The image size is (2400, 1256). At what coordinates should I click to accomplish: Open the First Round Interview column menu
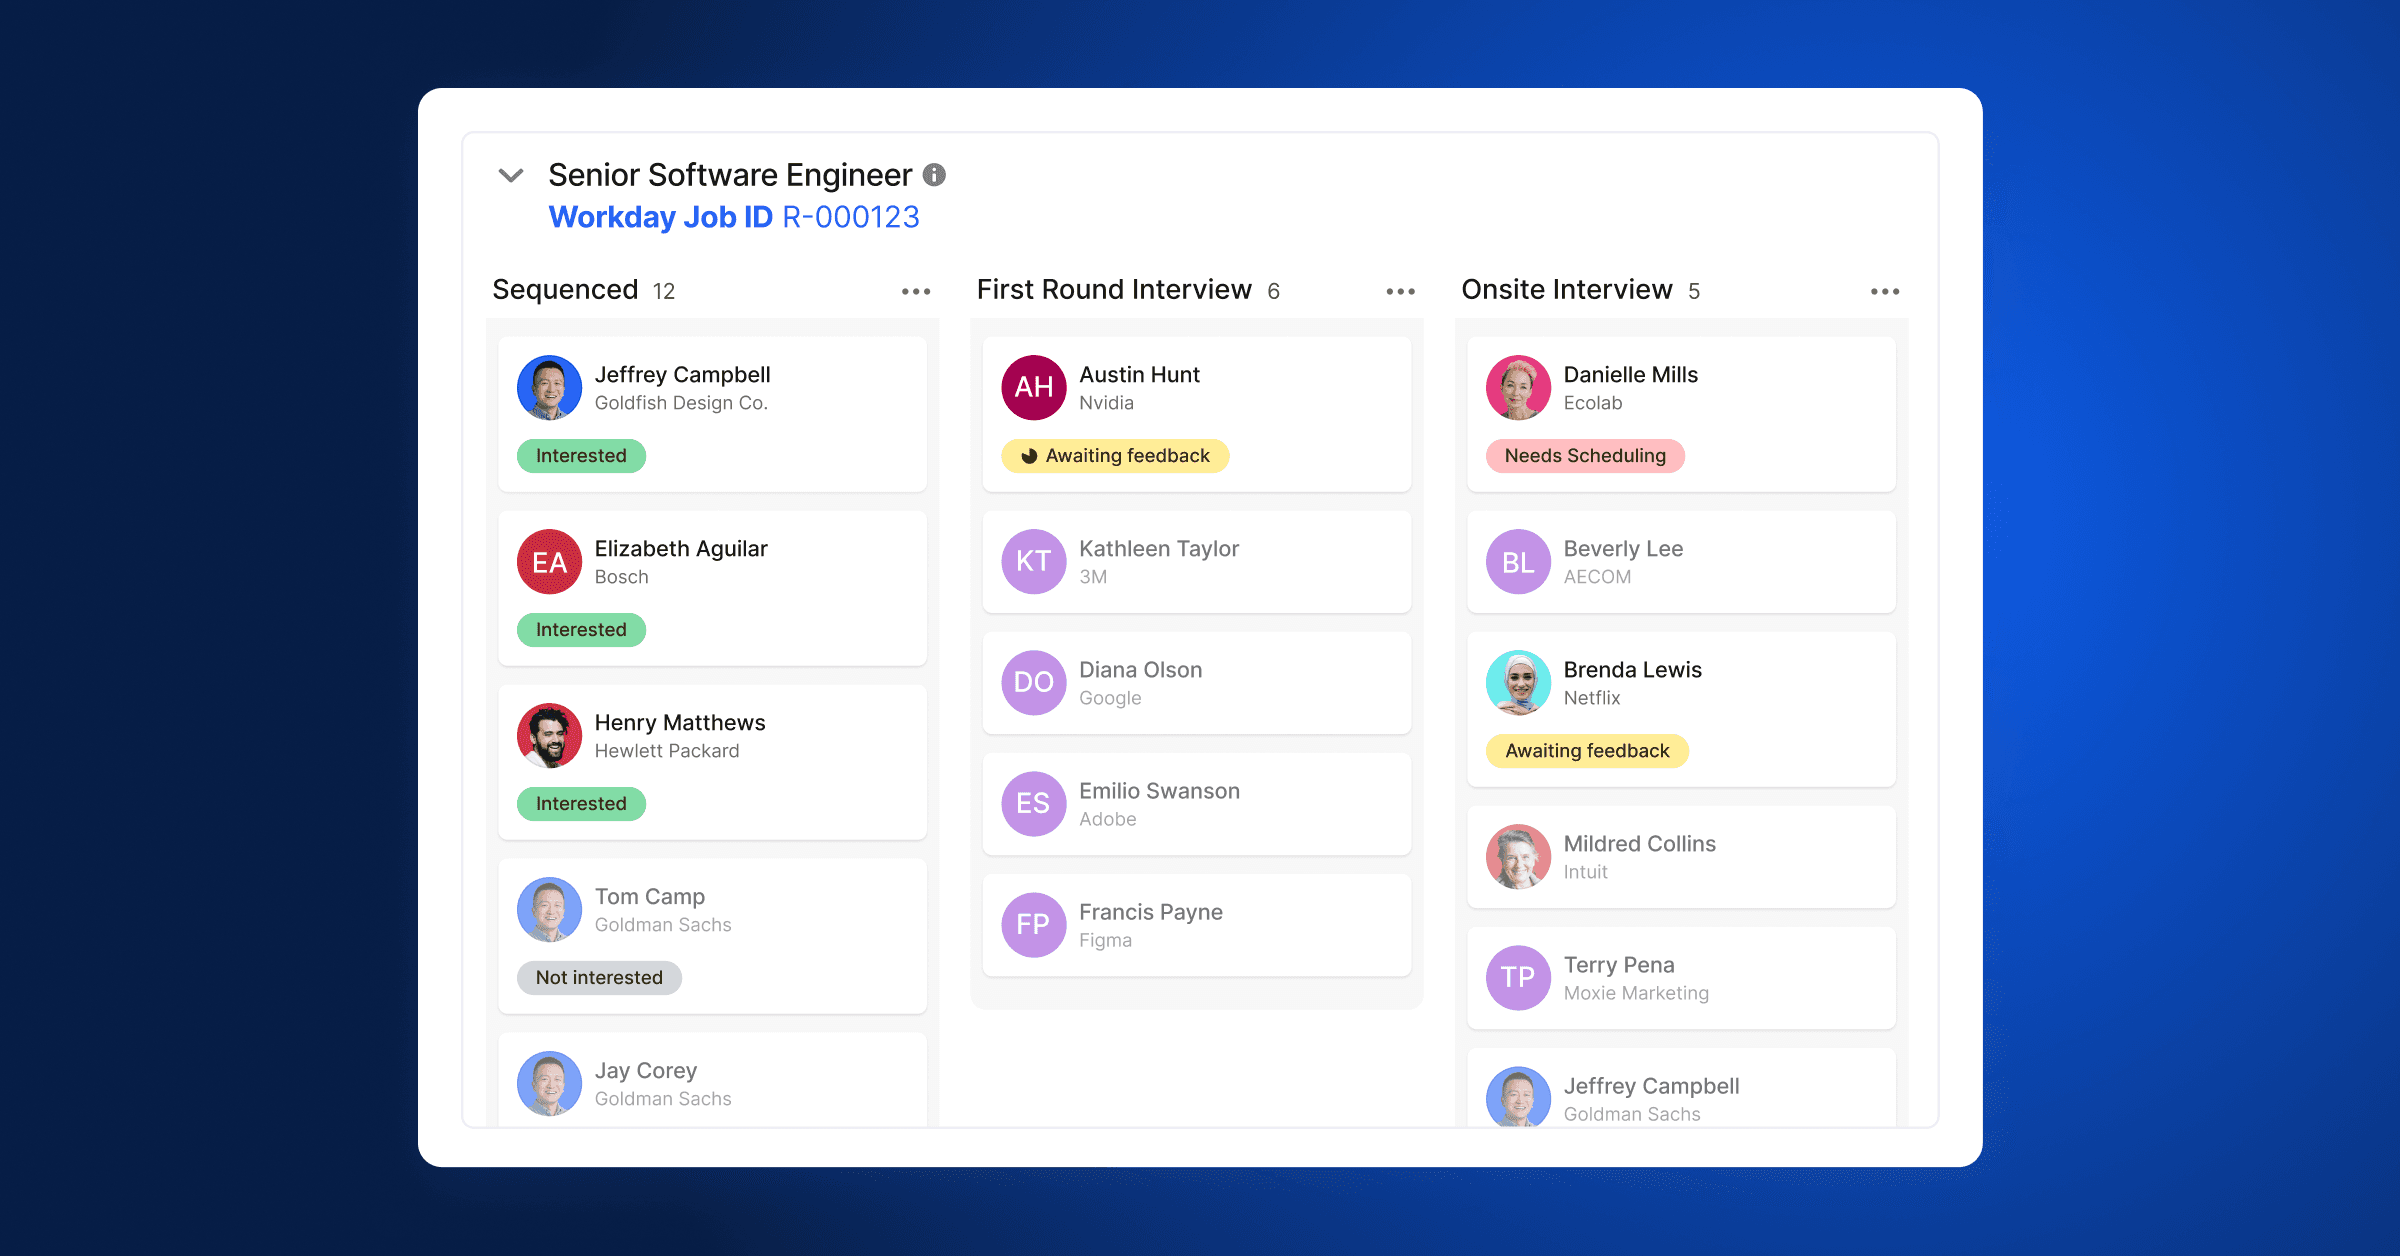[x=1400, y=290]
